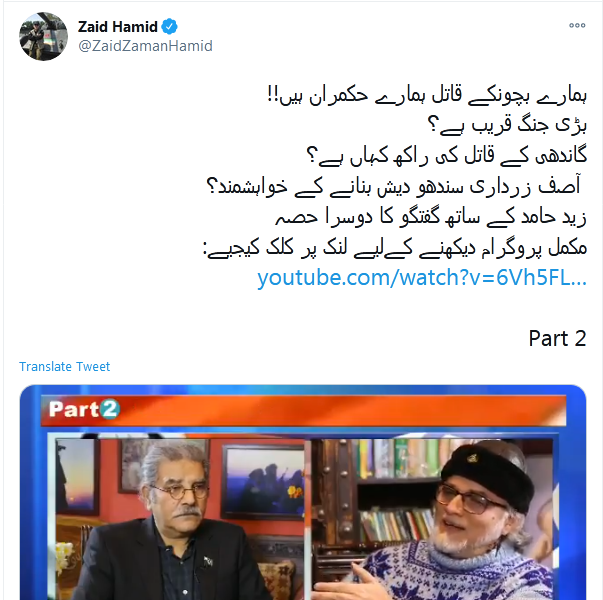Click the Zaid Hamid display name

(118, 27)
